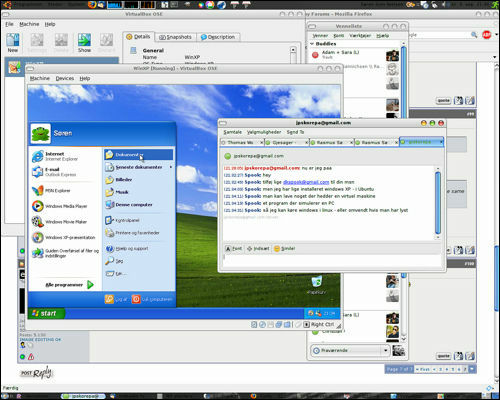Viewport: 500px width, 400px height.
Task: Click the chat conversation vertical scrollbar
Action: point(438,203)
